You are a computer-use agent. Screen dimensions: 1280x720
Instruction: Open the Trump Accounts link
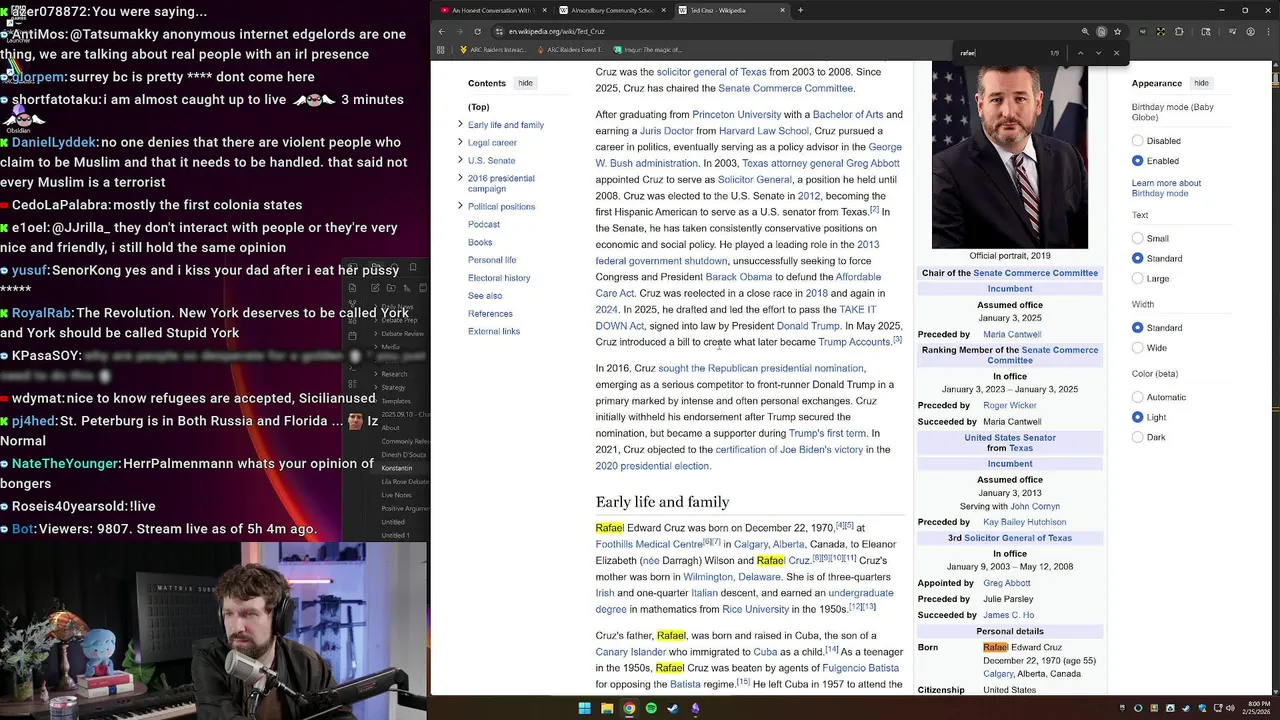[x=854, y=342]
